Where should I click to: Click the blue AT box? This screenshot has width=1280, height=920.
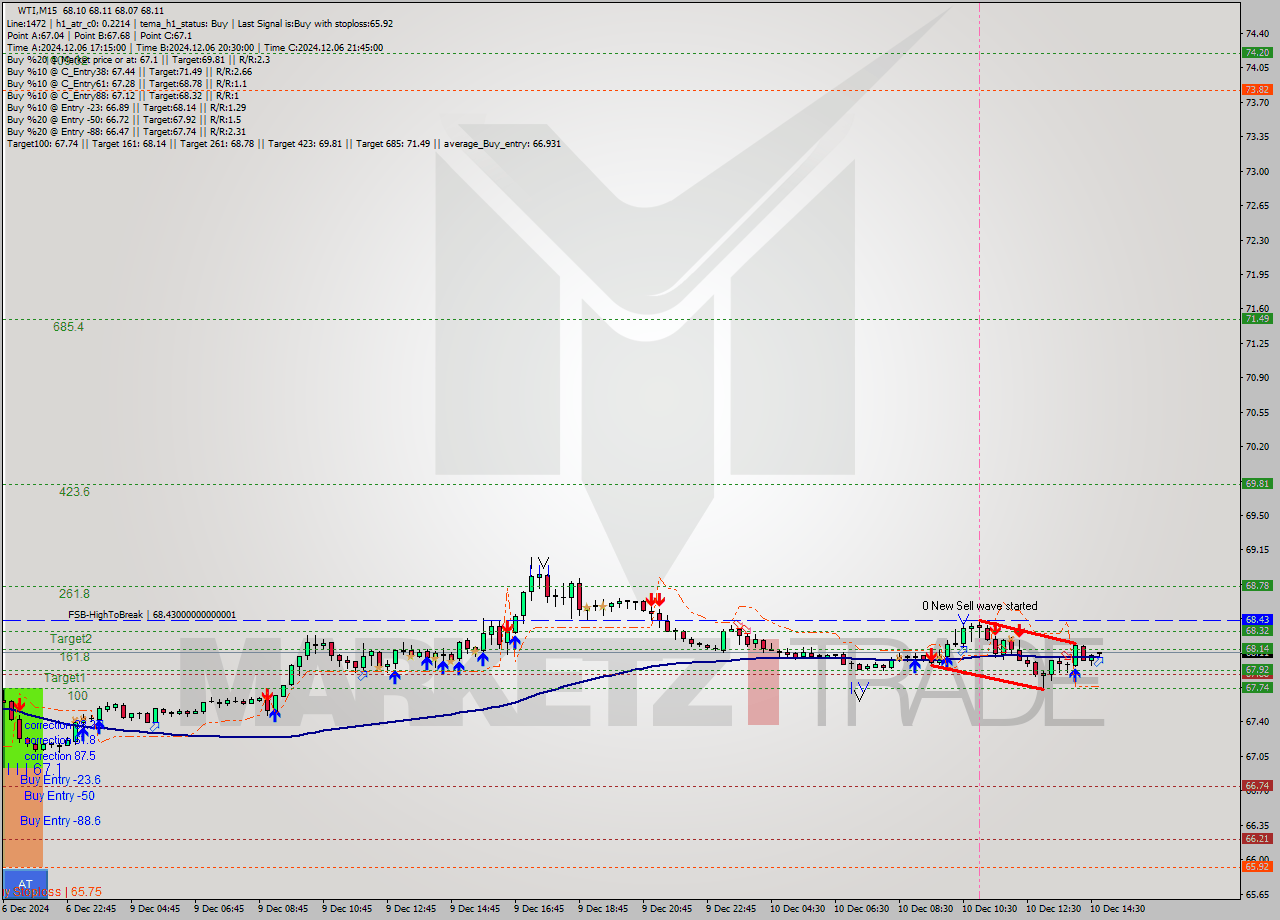click(x=25, y=883)
